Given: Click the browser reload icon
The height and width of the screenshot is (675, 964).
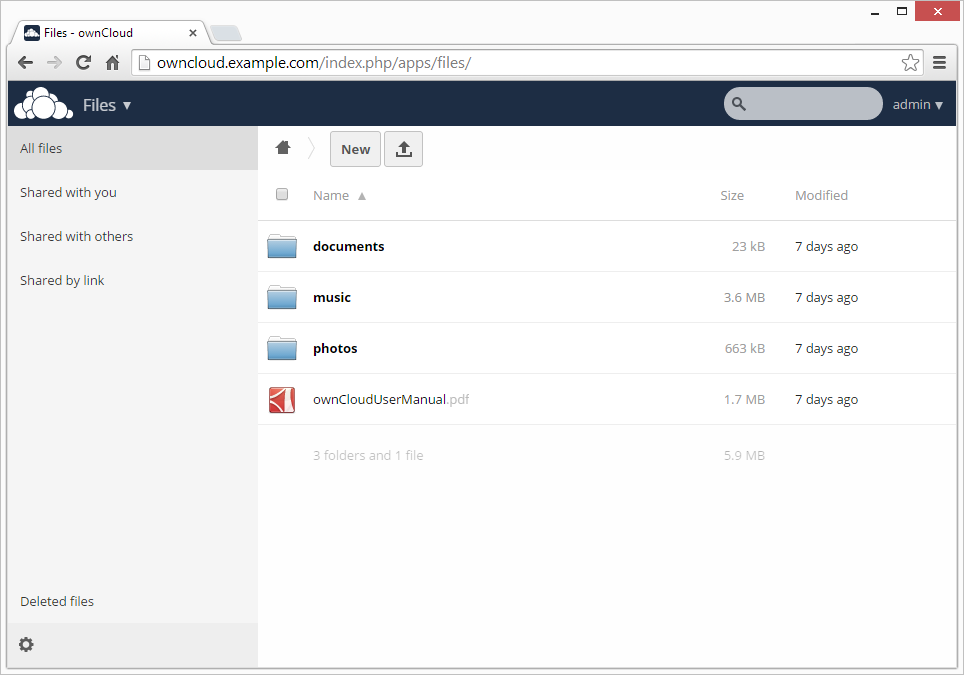Looking at the screenshot, I should pyautogui.click(x=84, y=63).
